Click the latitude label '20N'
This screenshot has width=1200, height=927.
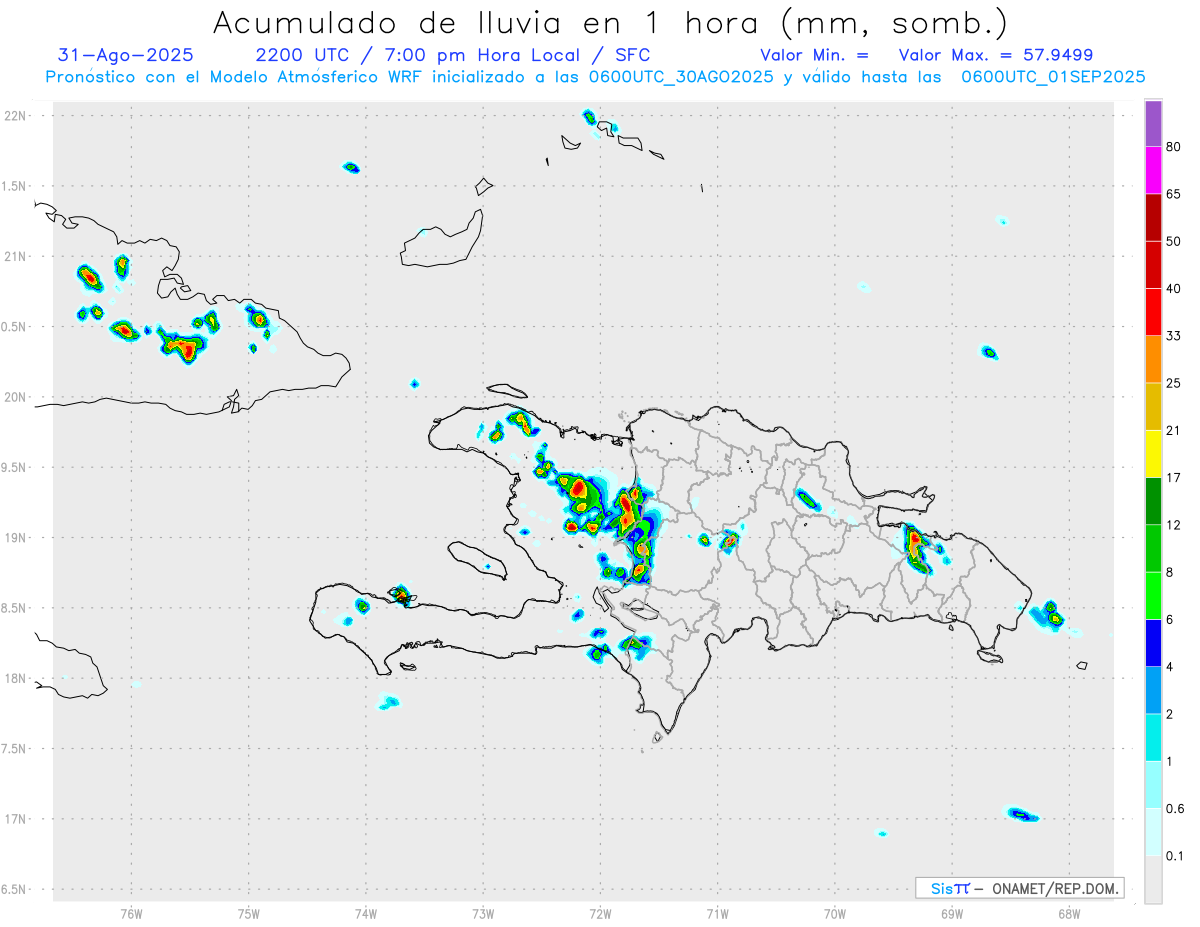[x=16, y=397]
